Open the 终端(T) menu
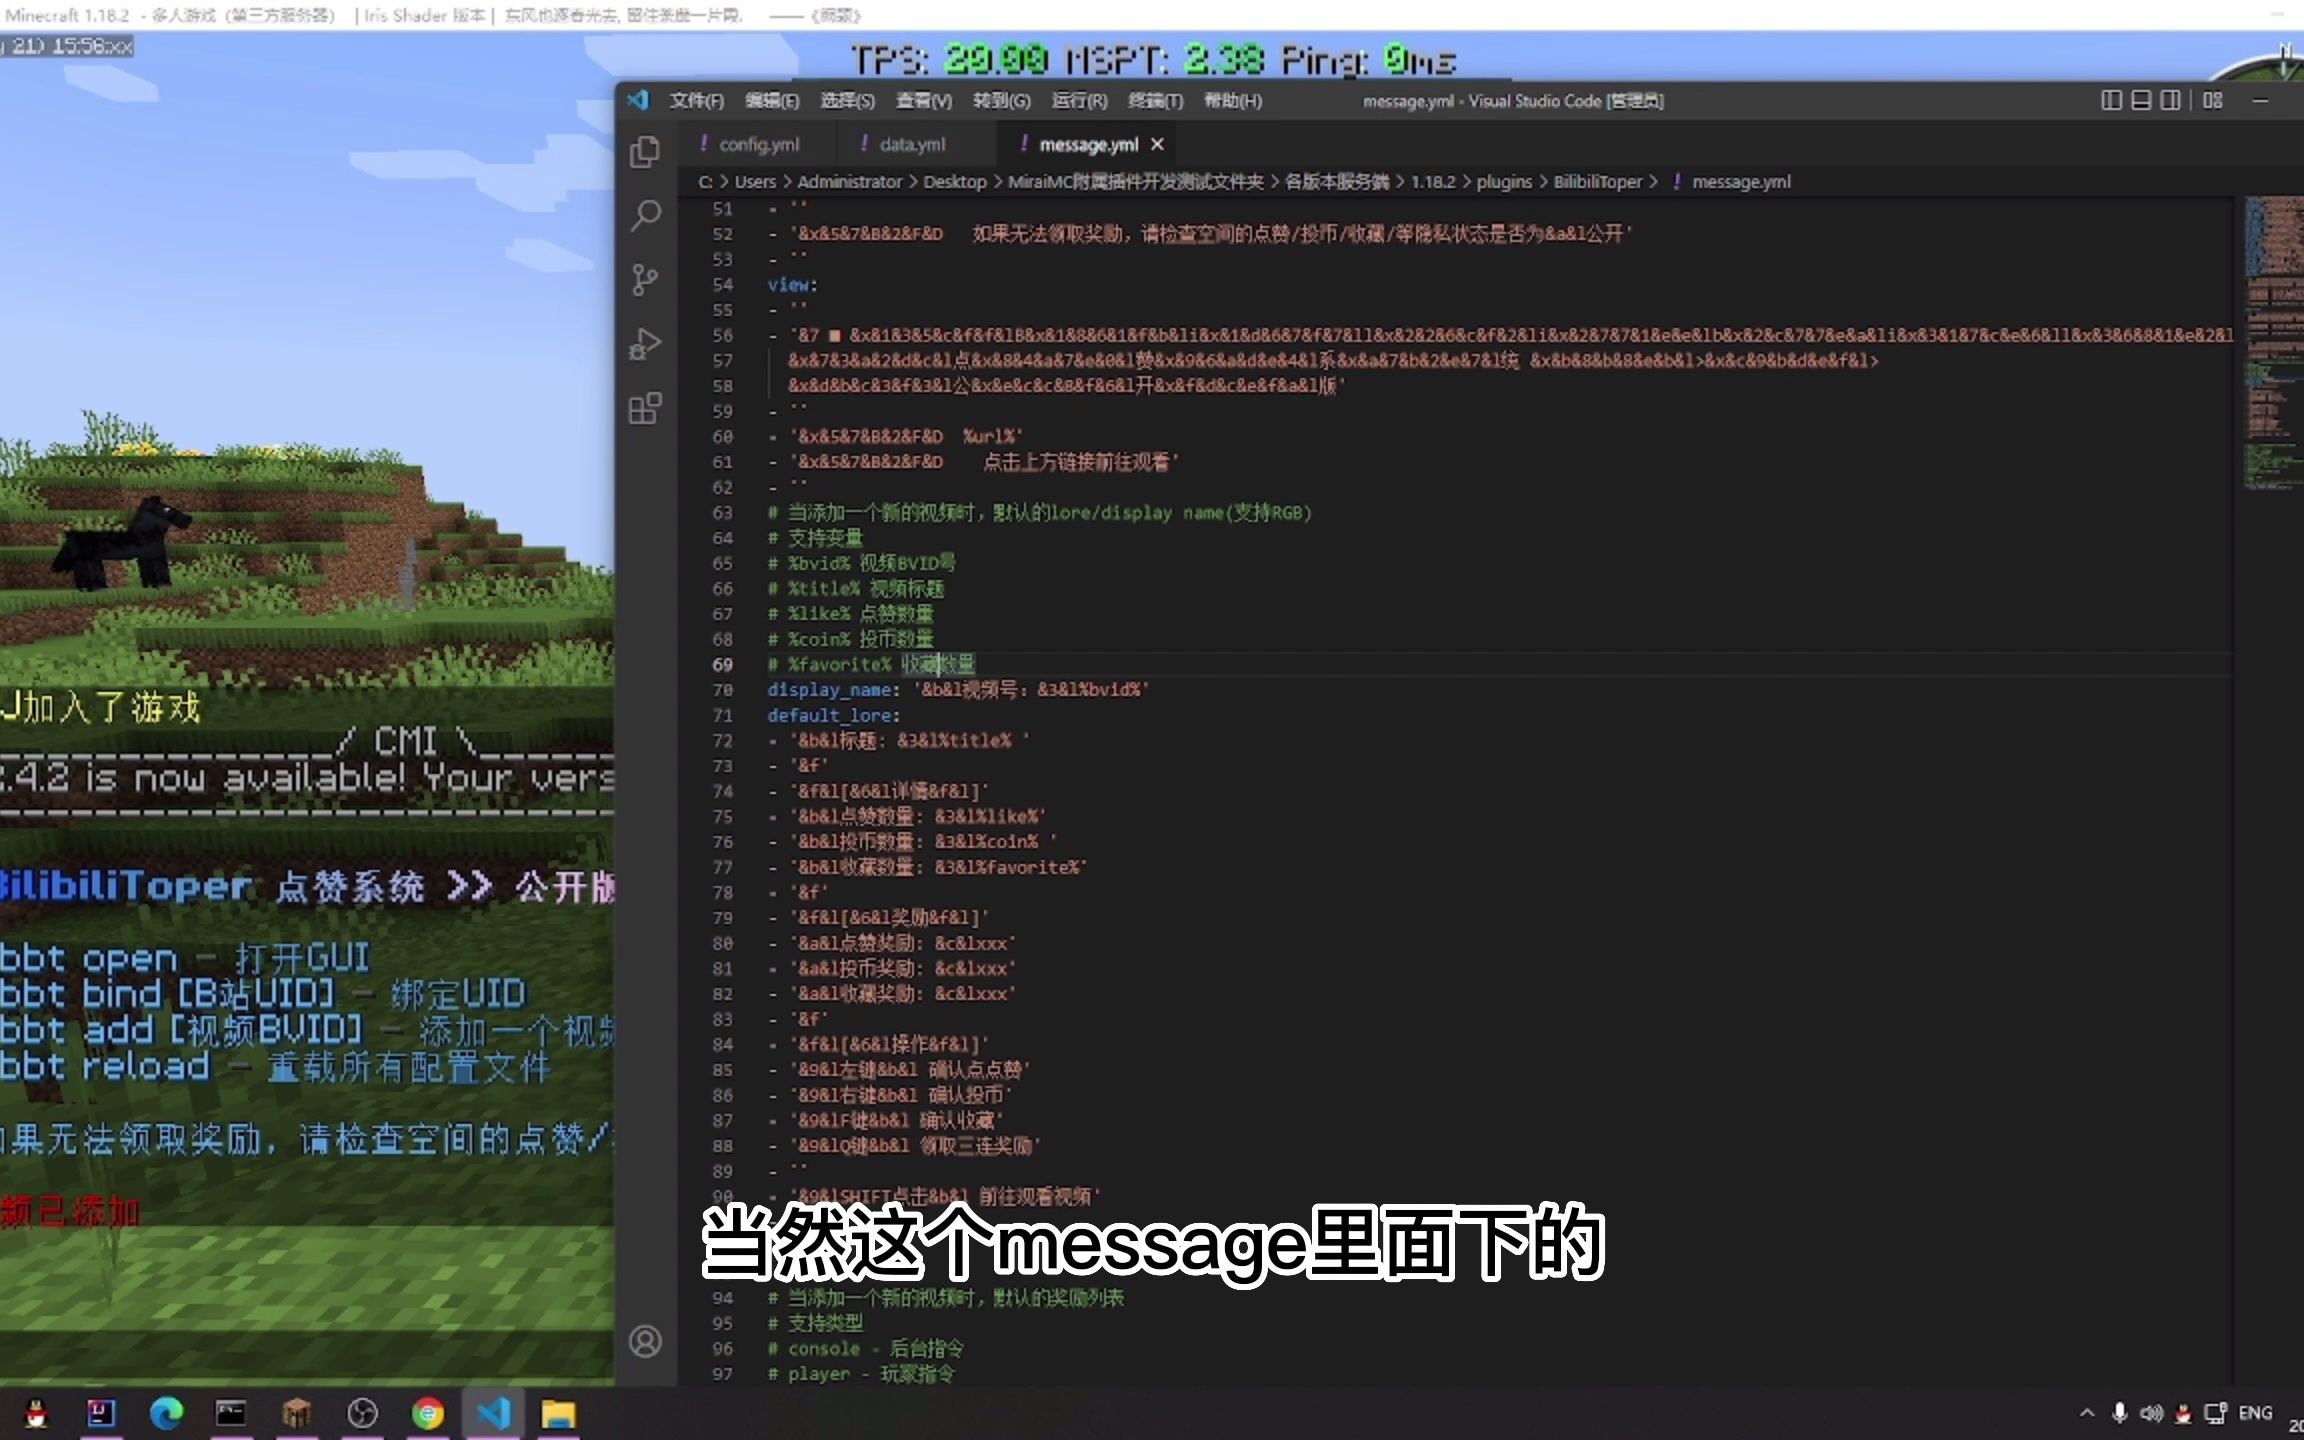 coord(1155,101)
